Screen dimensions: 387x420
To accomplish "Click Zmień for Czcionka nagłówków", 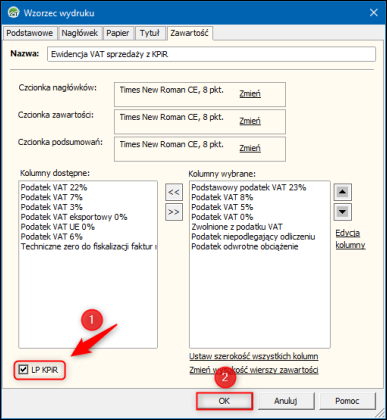I will coord(250,94).
